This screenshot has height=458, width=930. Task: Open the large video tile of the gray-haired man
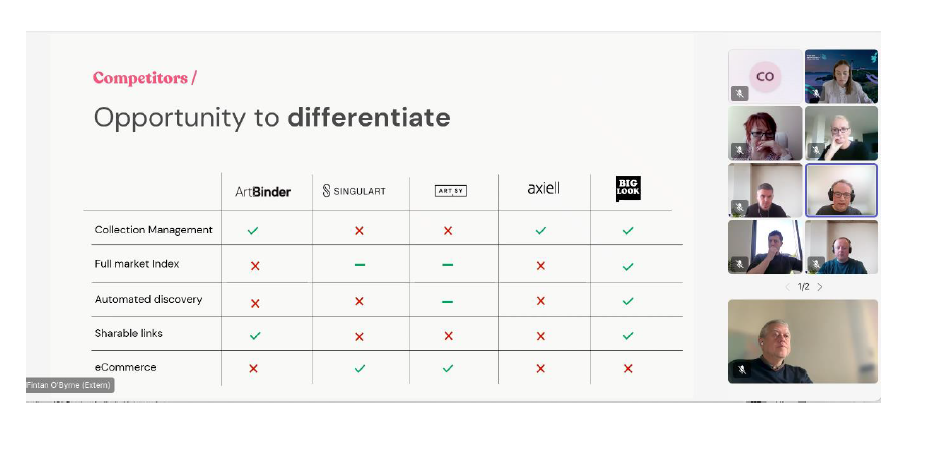coord(803,340)
